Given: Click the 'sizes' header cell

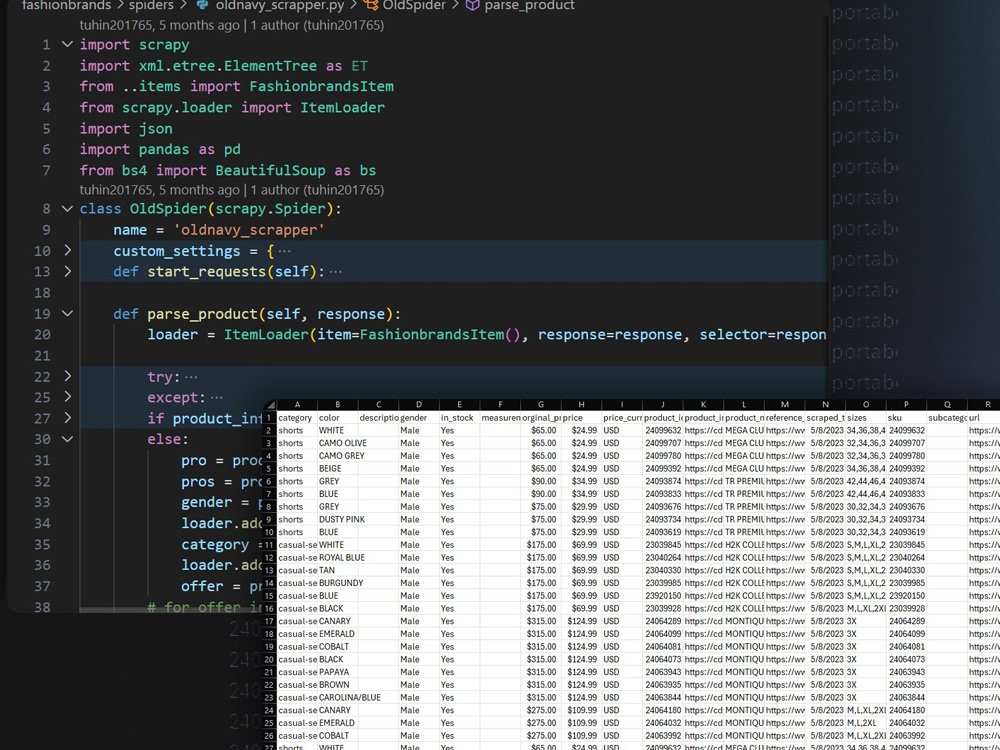Looking at the screenshot, I should point(865,418).
